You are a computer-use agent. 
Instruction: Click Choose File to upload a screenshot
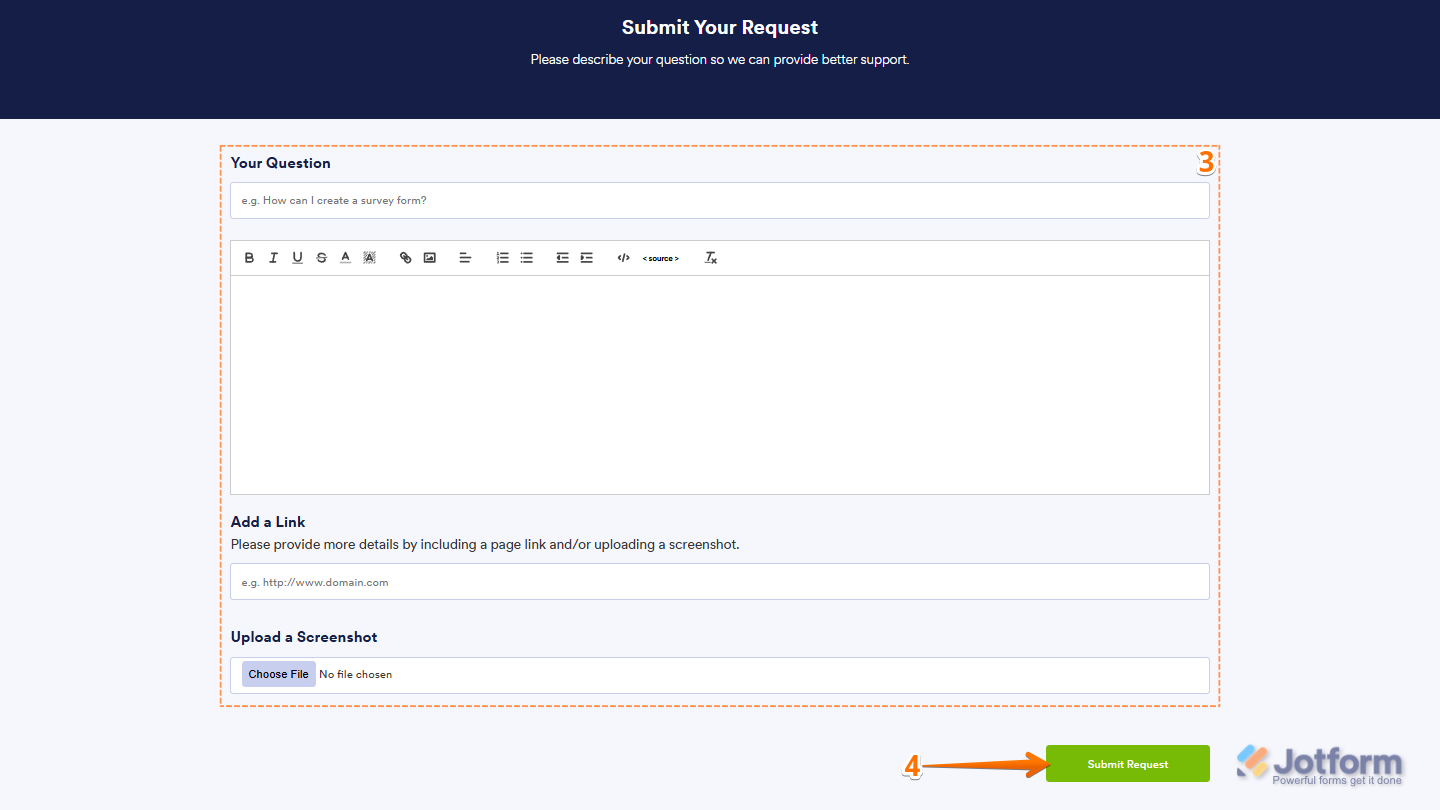point(278,673)
